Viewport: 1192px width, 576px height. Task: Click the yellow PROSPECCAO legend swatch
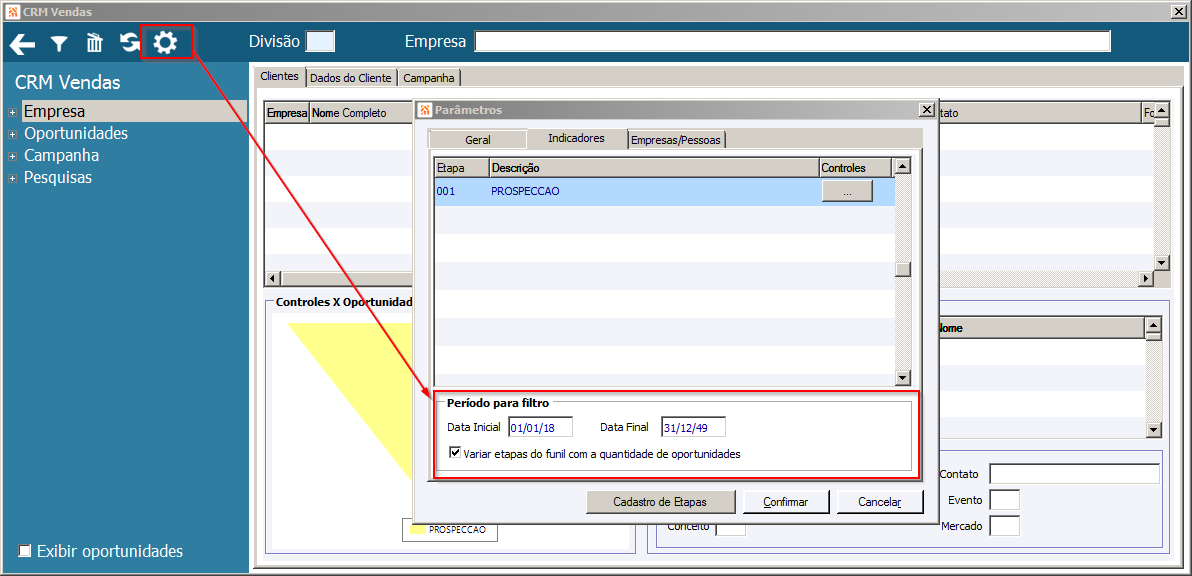418,530
